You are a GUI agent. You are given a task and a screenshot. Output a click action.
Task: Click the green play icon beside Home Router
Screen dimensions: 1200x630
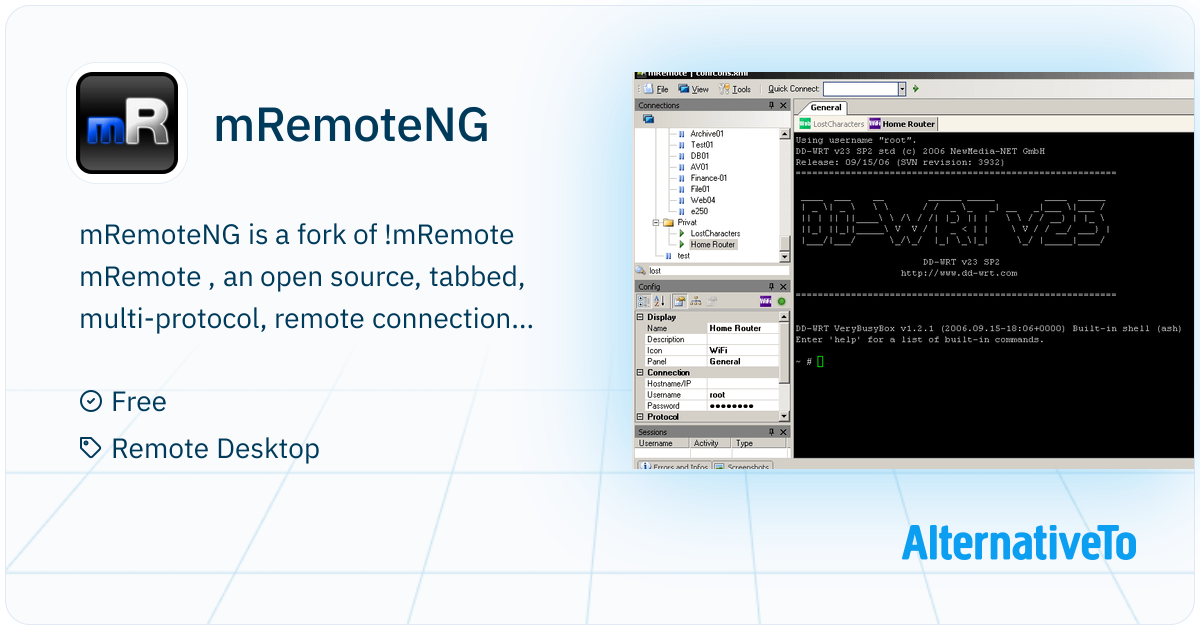tap(682, 245)
